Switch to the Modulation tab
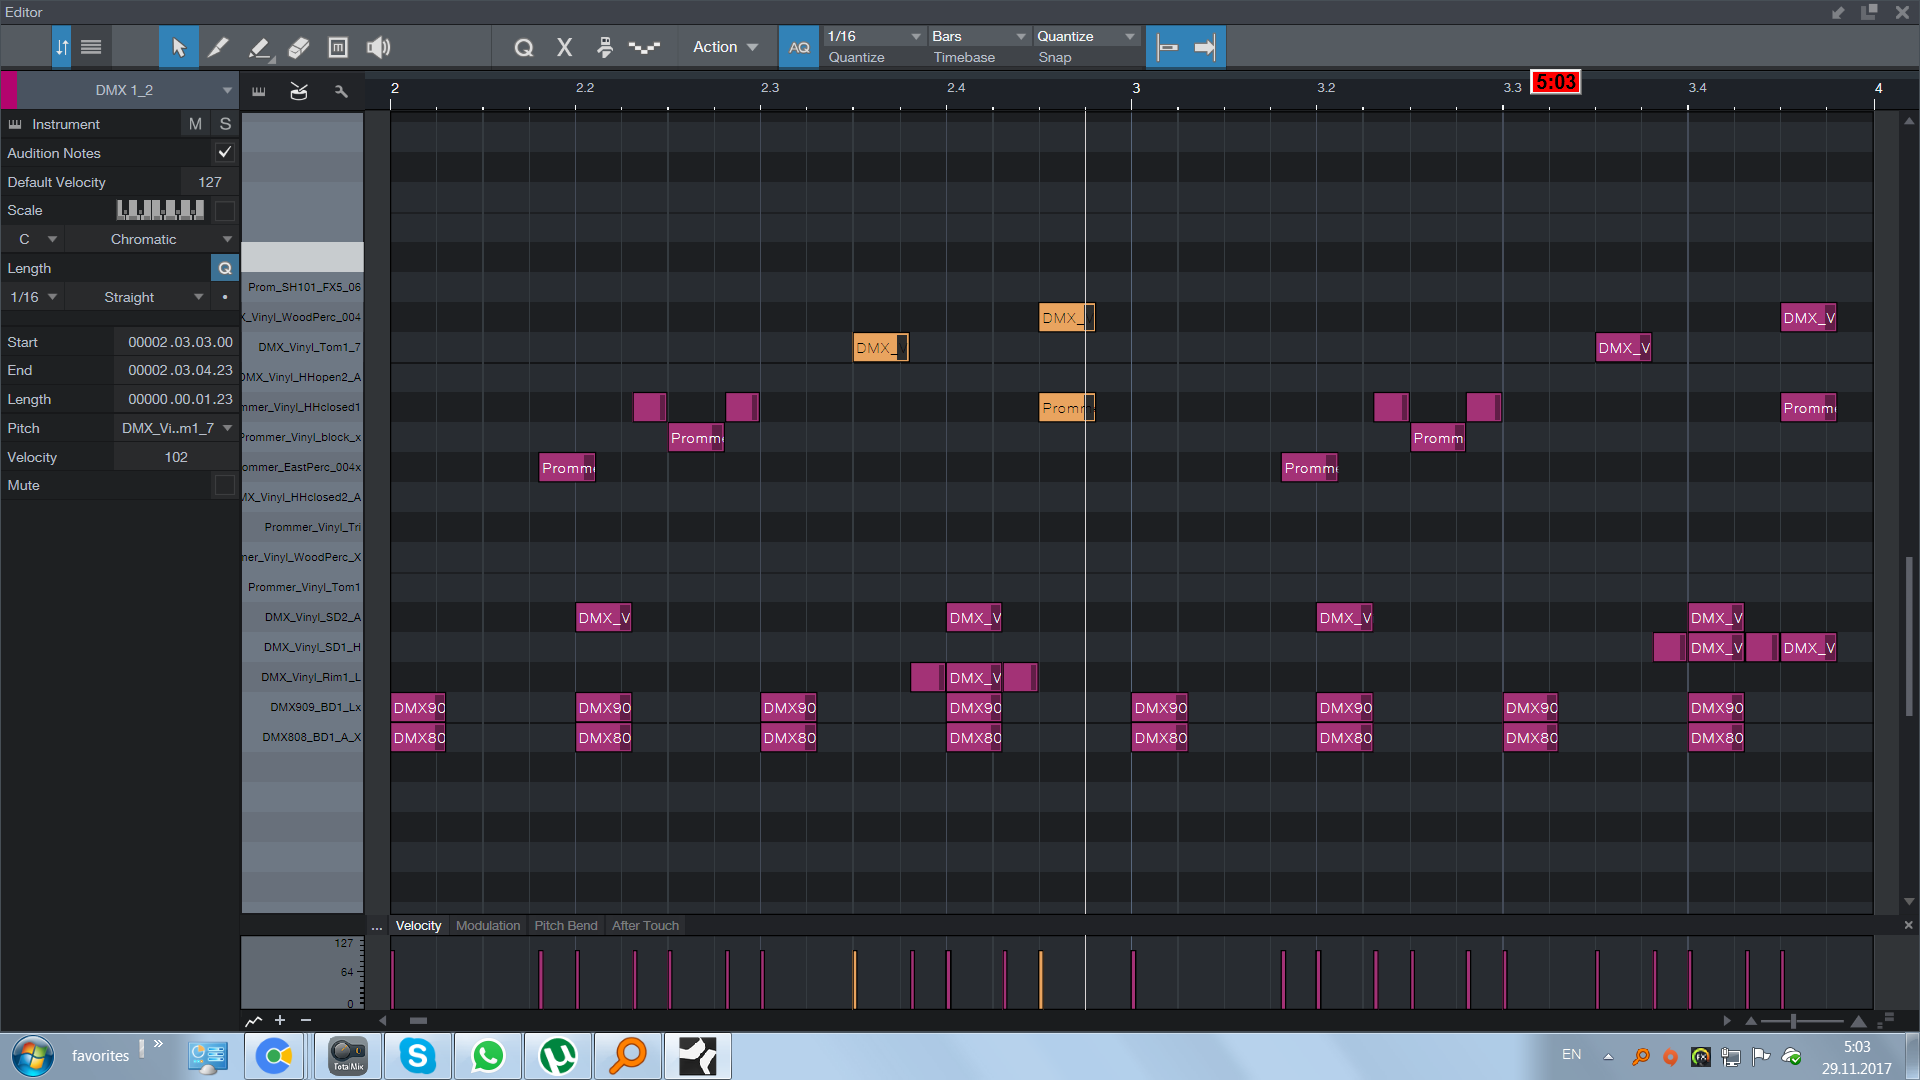1920x1080 pixels. tap(488, 926)
